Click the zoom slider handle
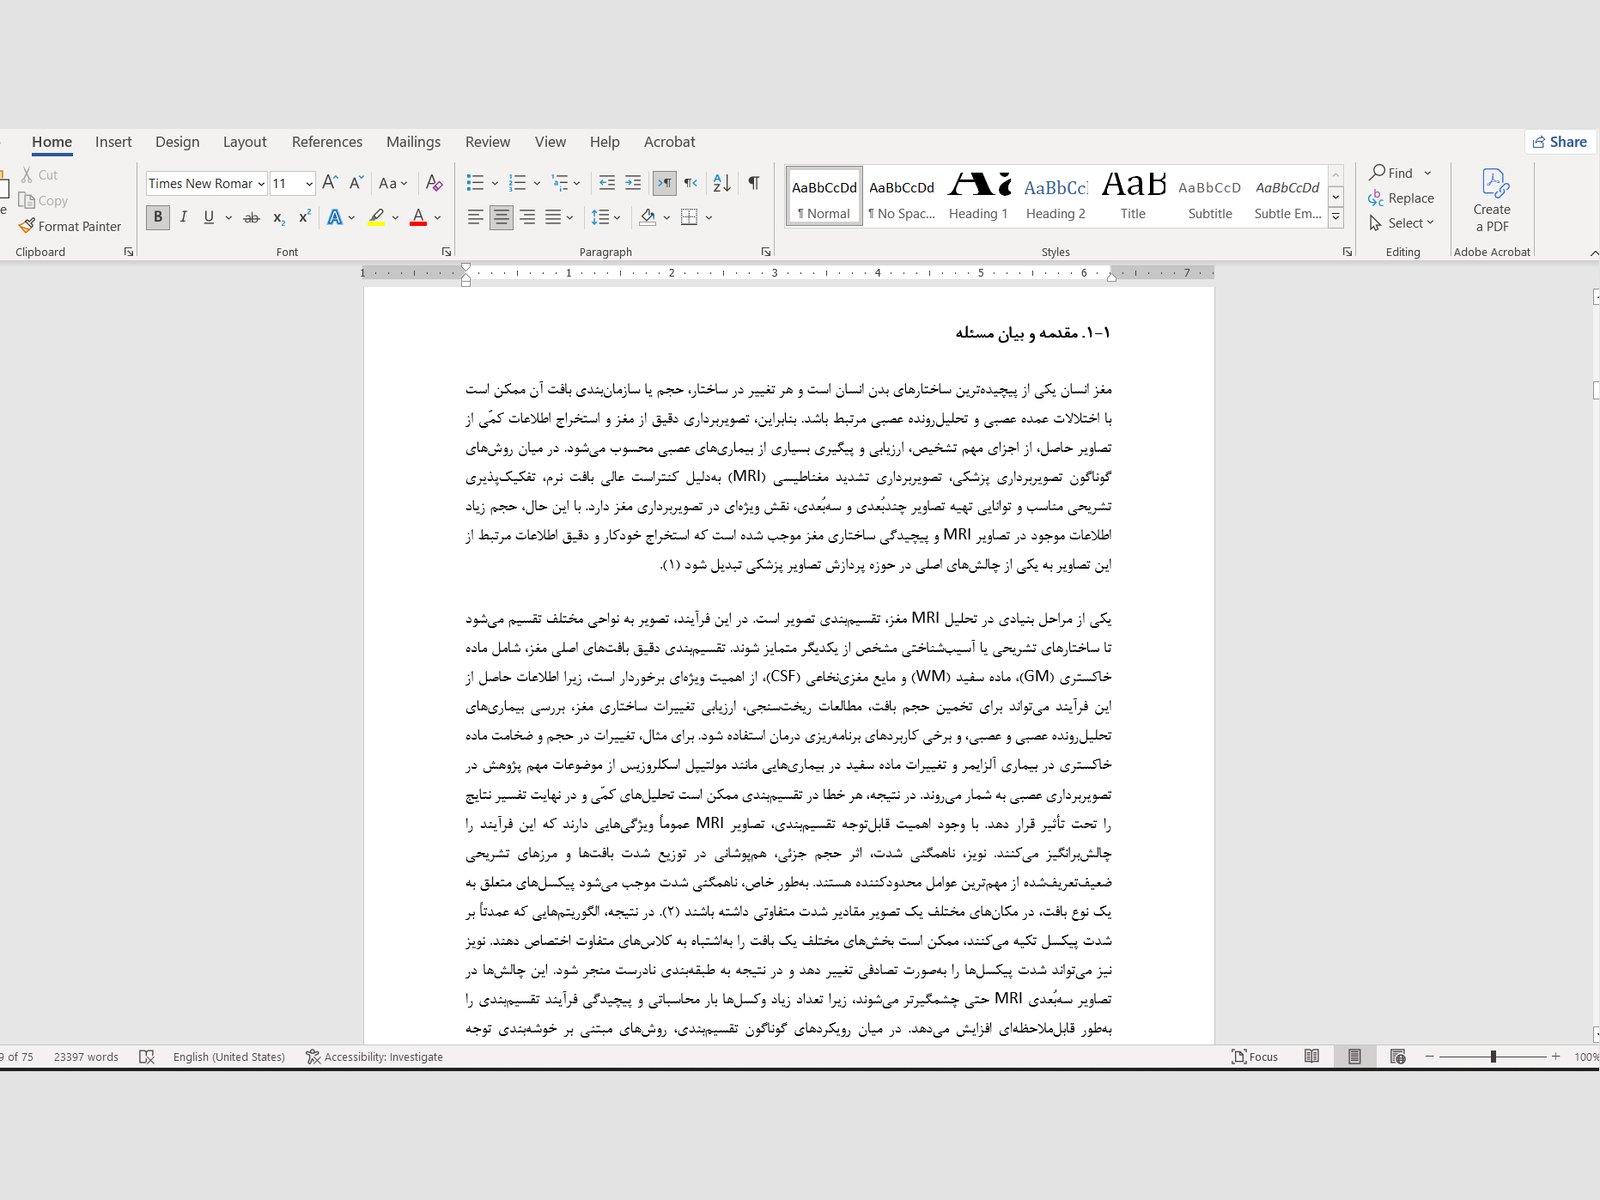 point(1493,1056)
